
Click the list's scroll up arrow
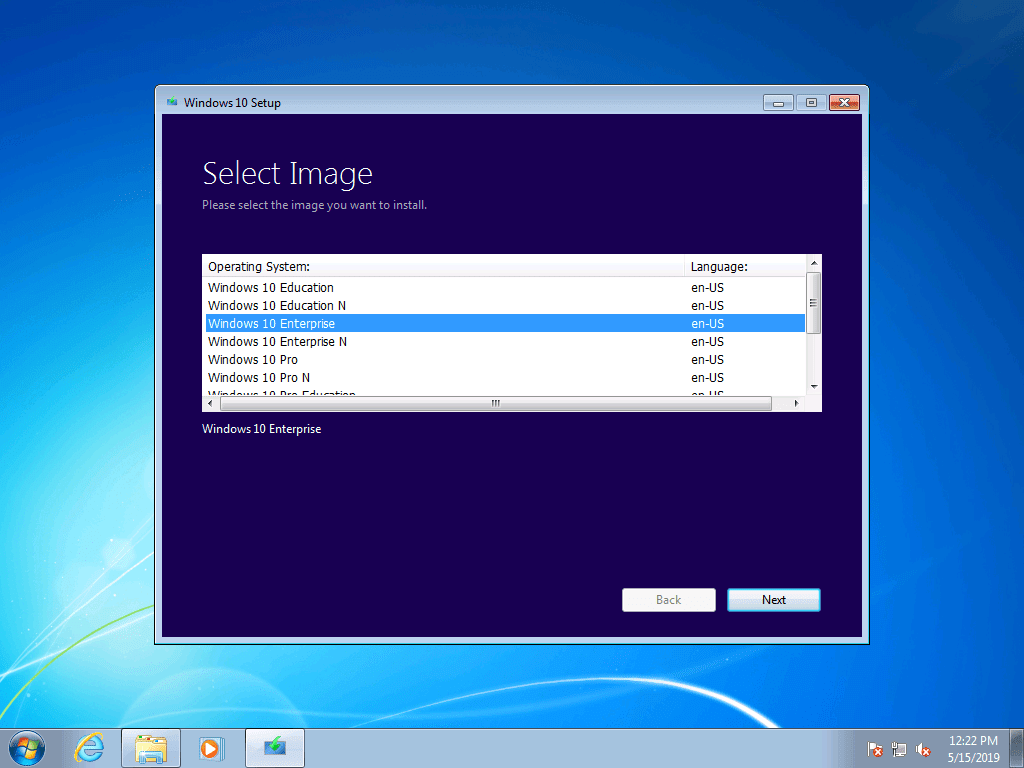[814, 263]
